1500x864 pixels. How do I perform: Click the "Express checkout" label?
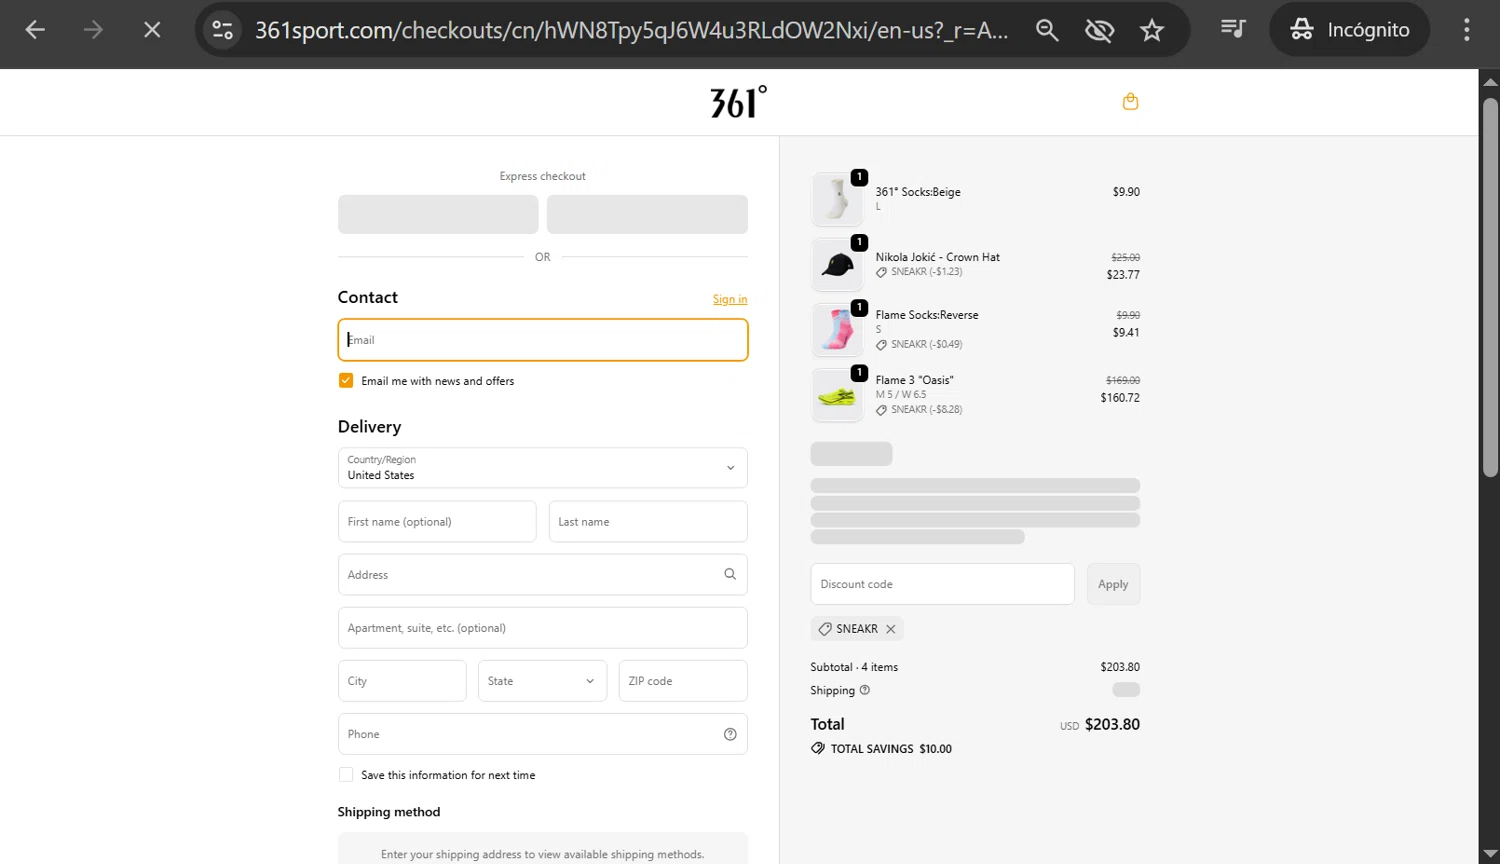point(543,176)
